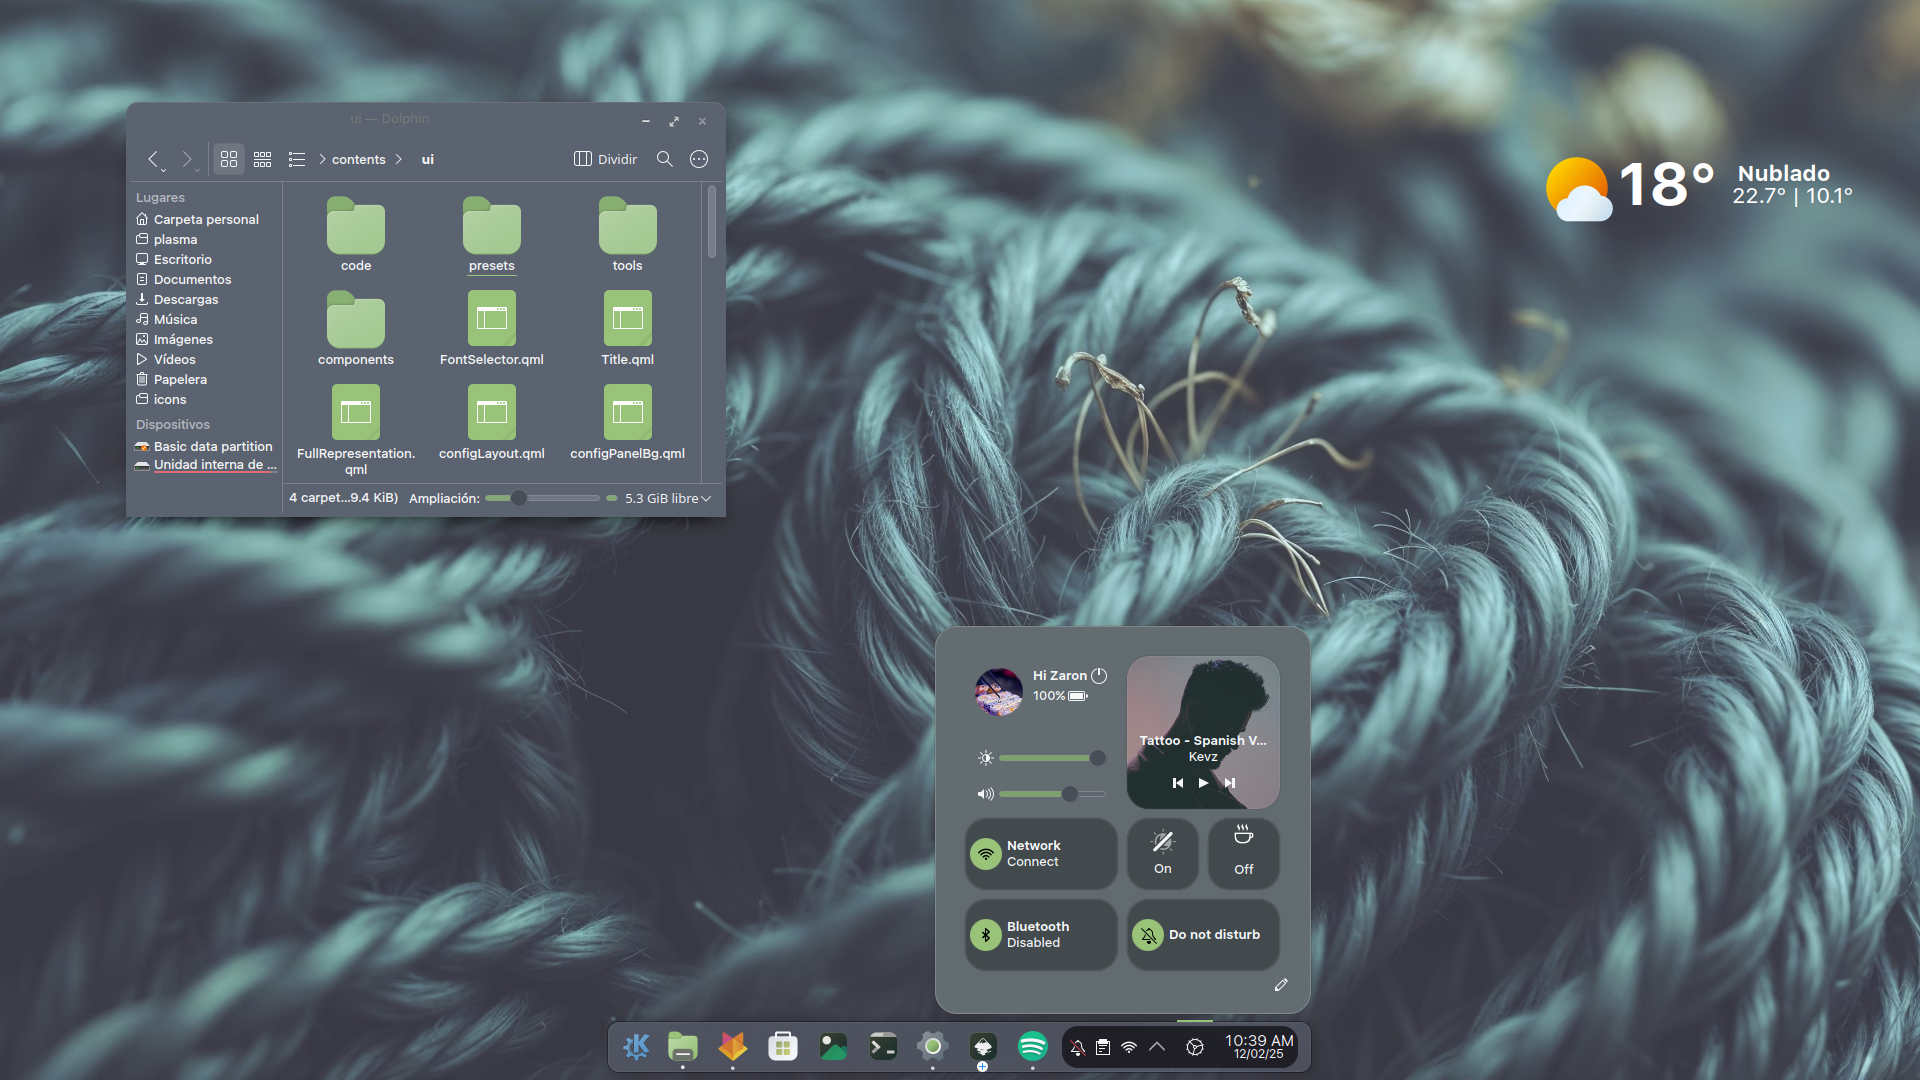Select the code folder

pyautogui.click(x=356, y=234)
